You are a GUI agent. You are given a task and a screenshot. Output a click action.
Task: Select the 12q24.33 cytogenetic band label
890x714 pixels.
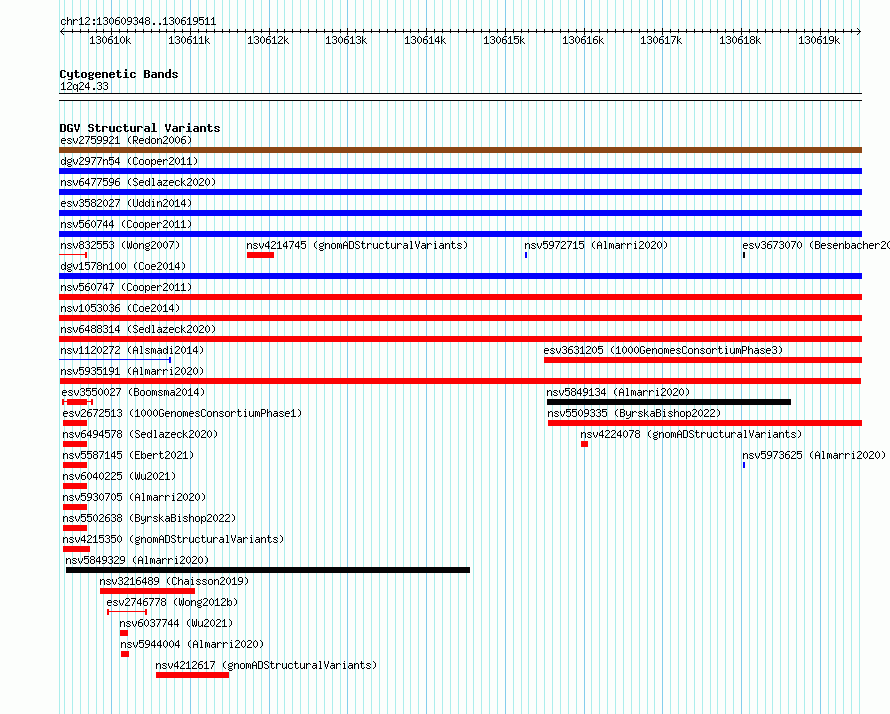(84, 86)
